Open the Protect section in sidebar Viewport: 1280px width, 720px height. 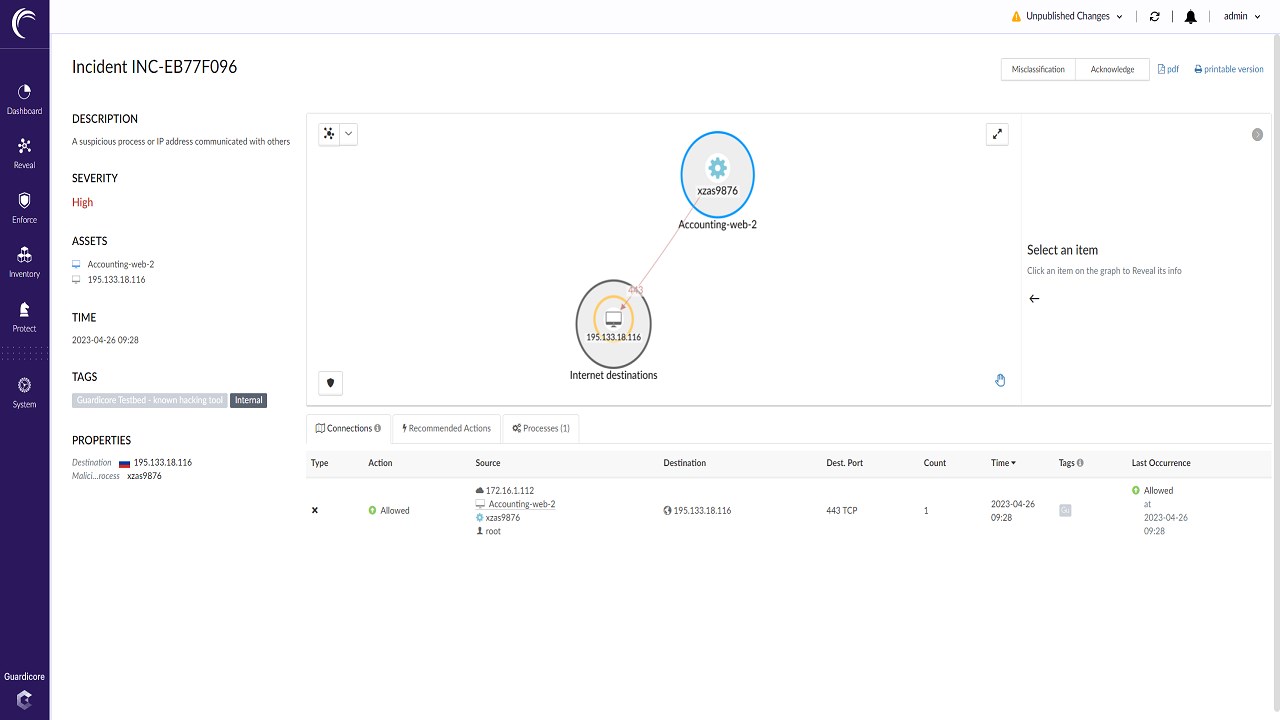(x=24, y=317)
